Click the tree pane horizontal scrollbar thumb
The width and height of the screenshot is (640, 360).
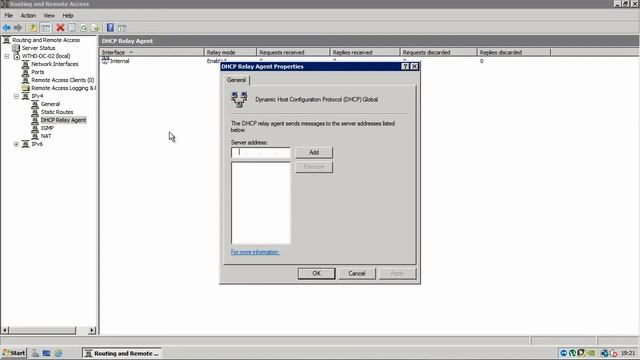click(x=42, y=330)
